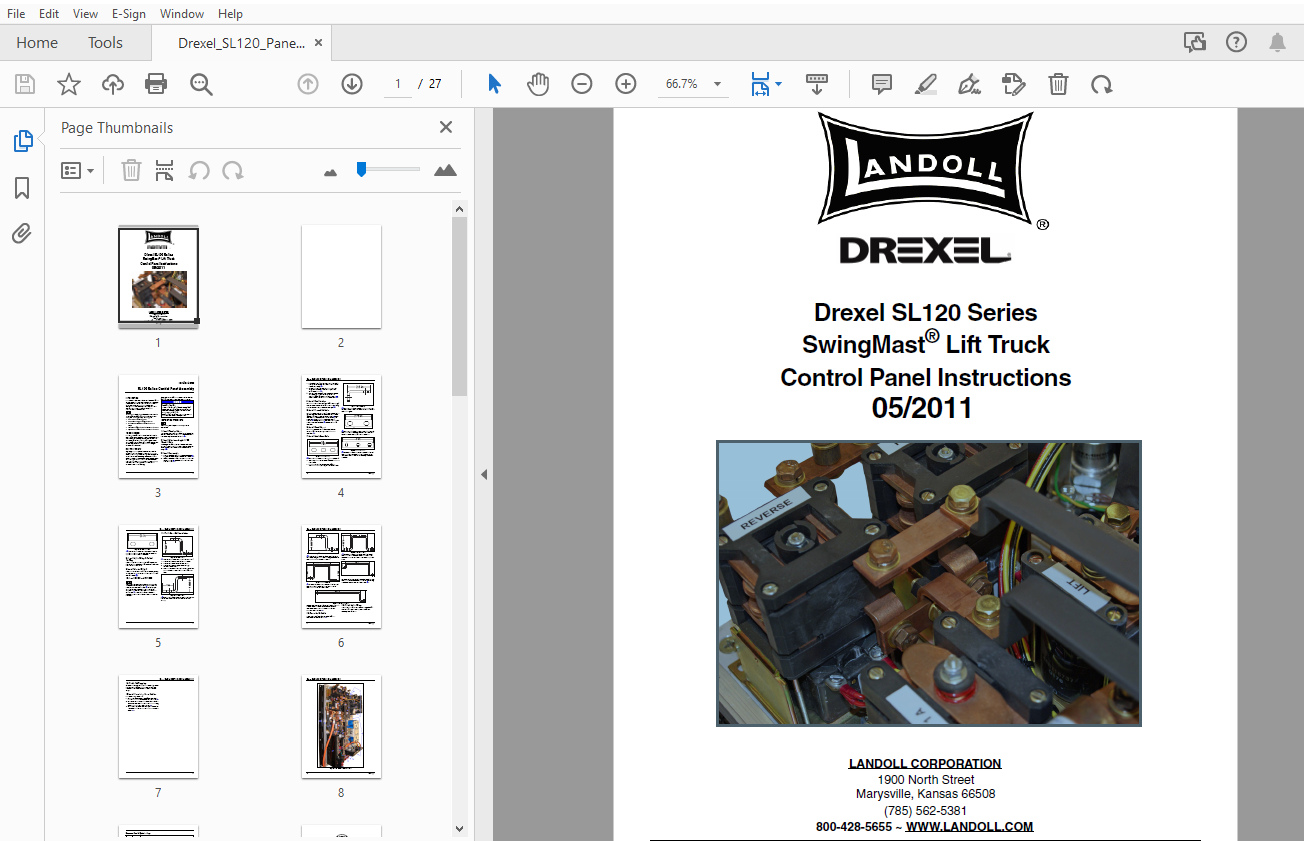The height and width of the screenshot is (841, 1304).
Task: Open the Help menu
Action: tap(230, 14)
